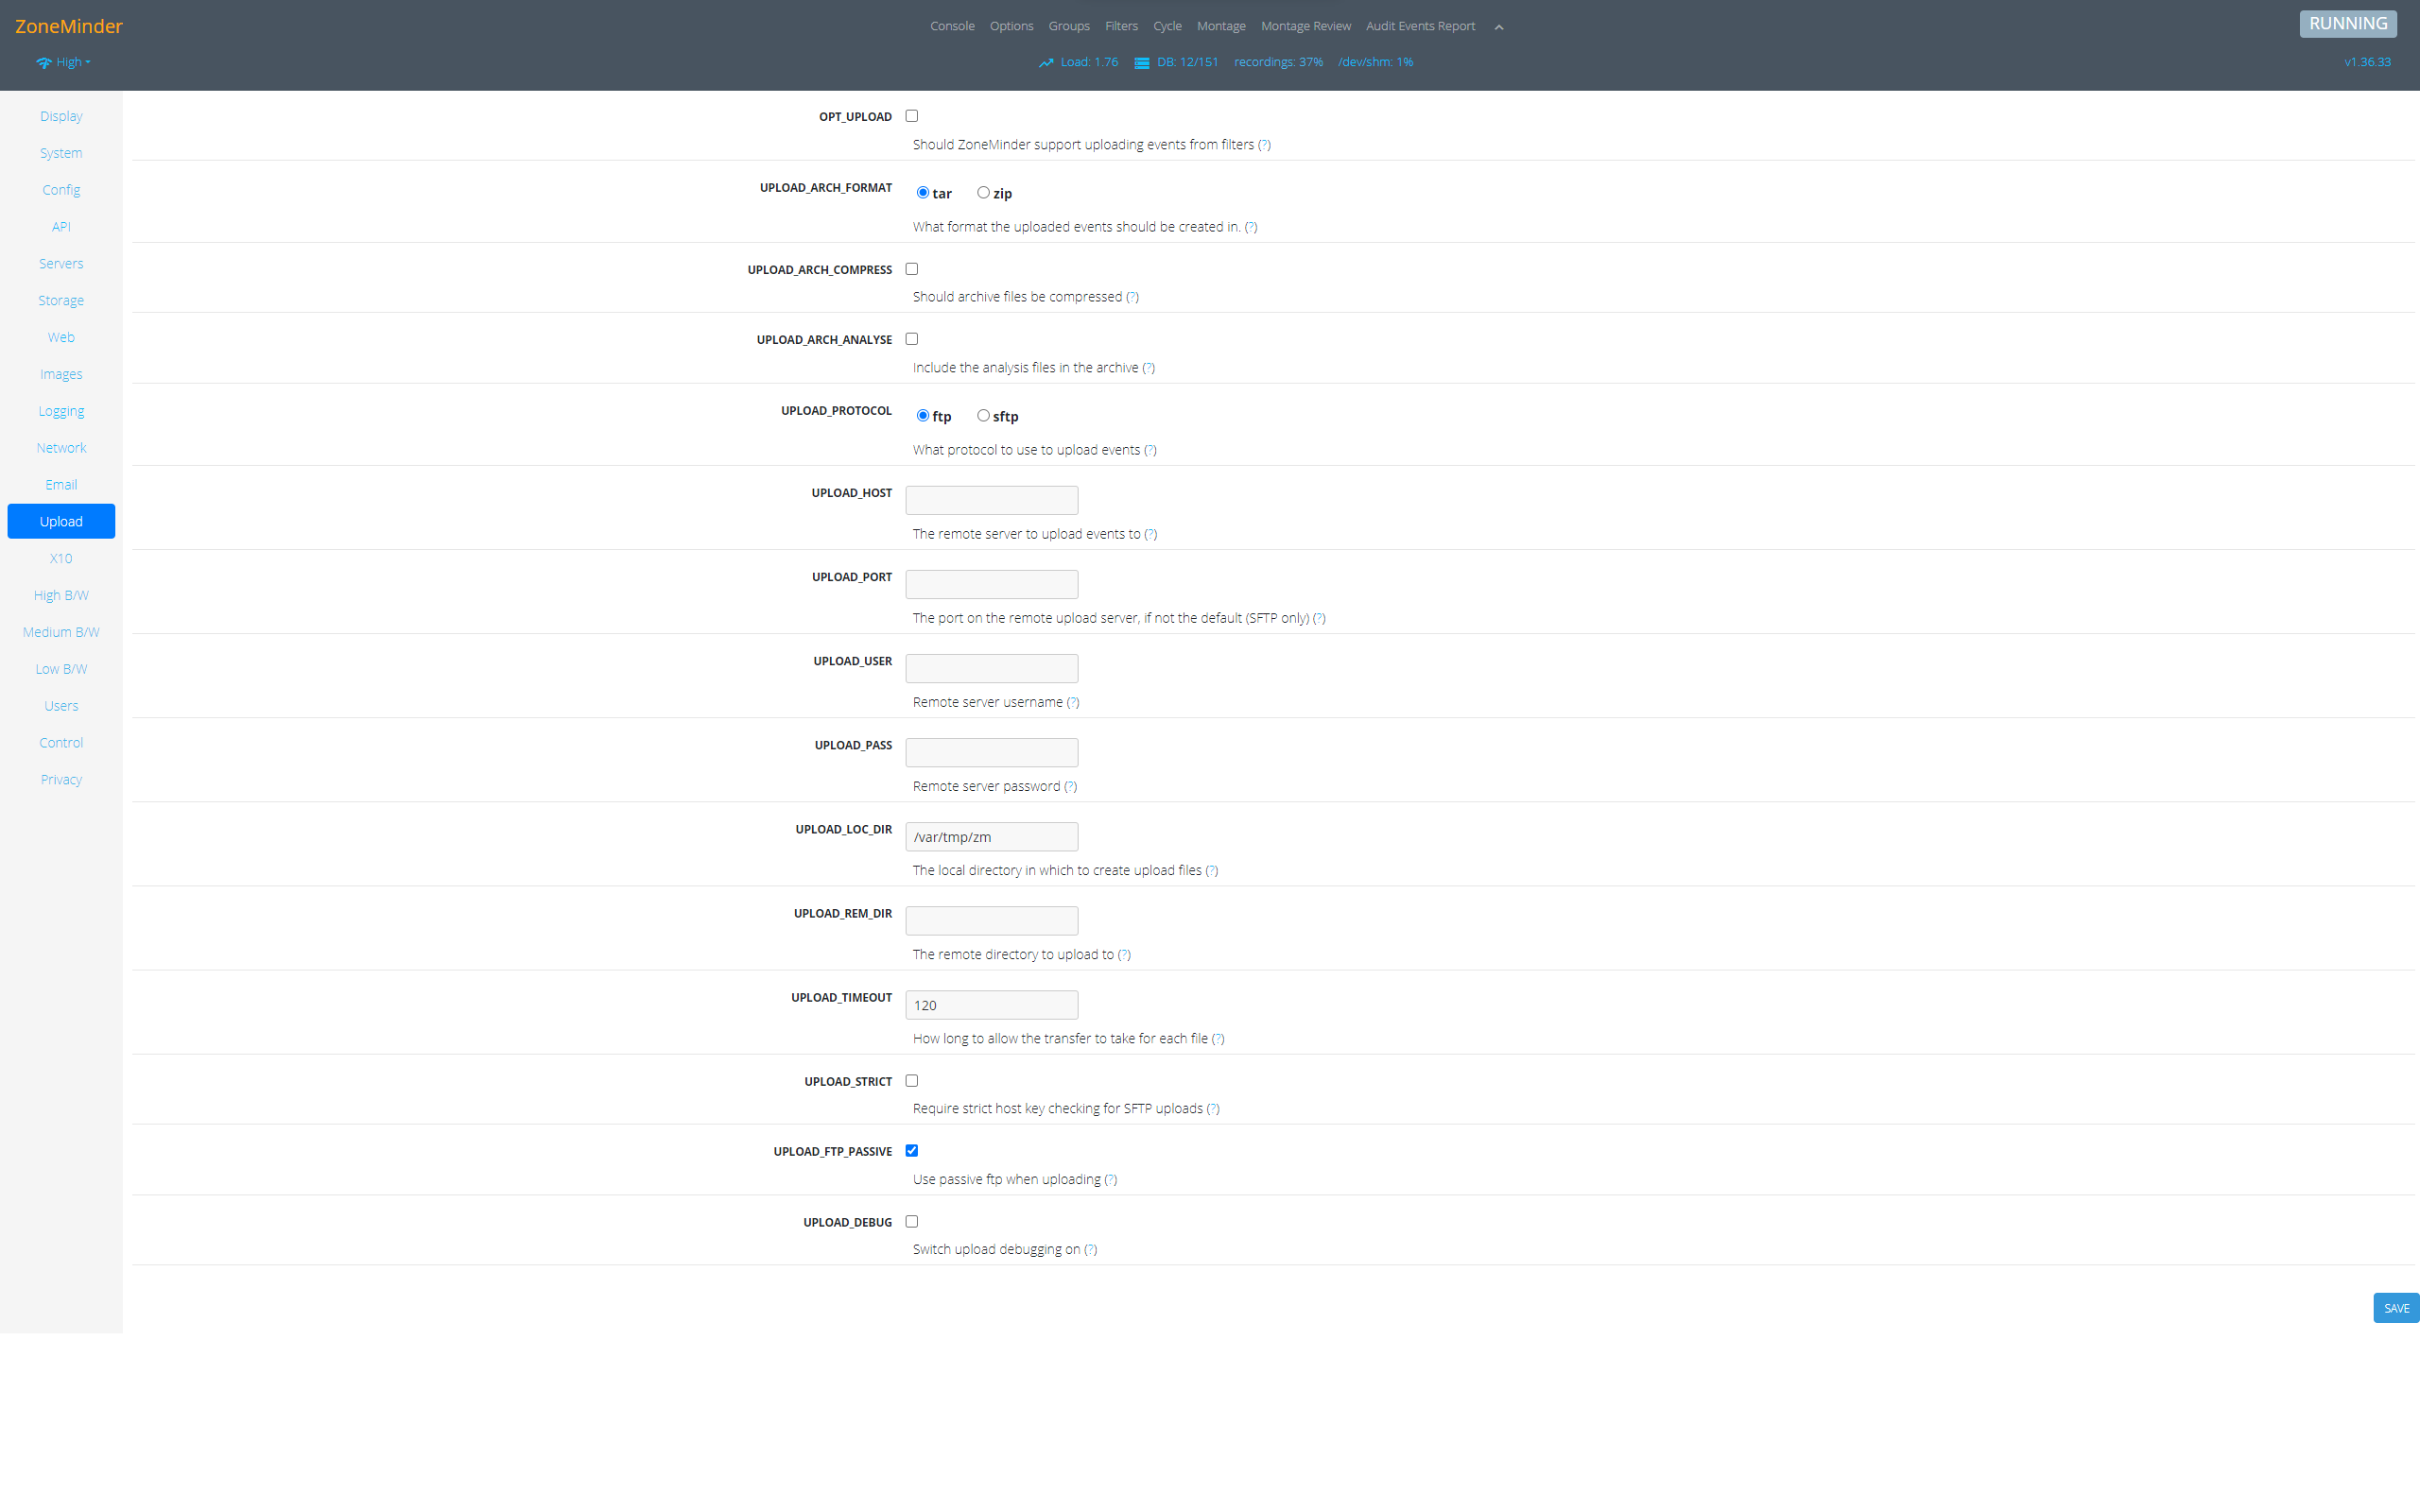This screenshot has height=1512, width=2420.
Task: Click the SAVE button
Action: pos(2395,1307)
